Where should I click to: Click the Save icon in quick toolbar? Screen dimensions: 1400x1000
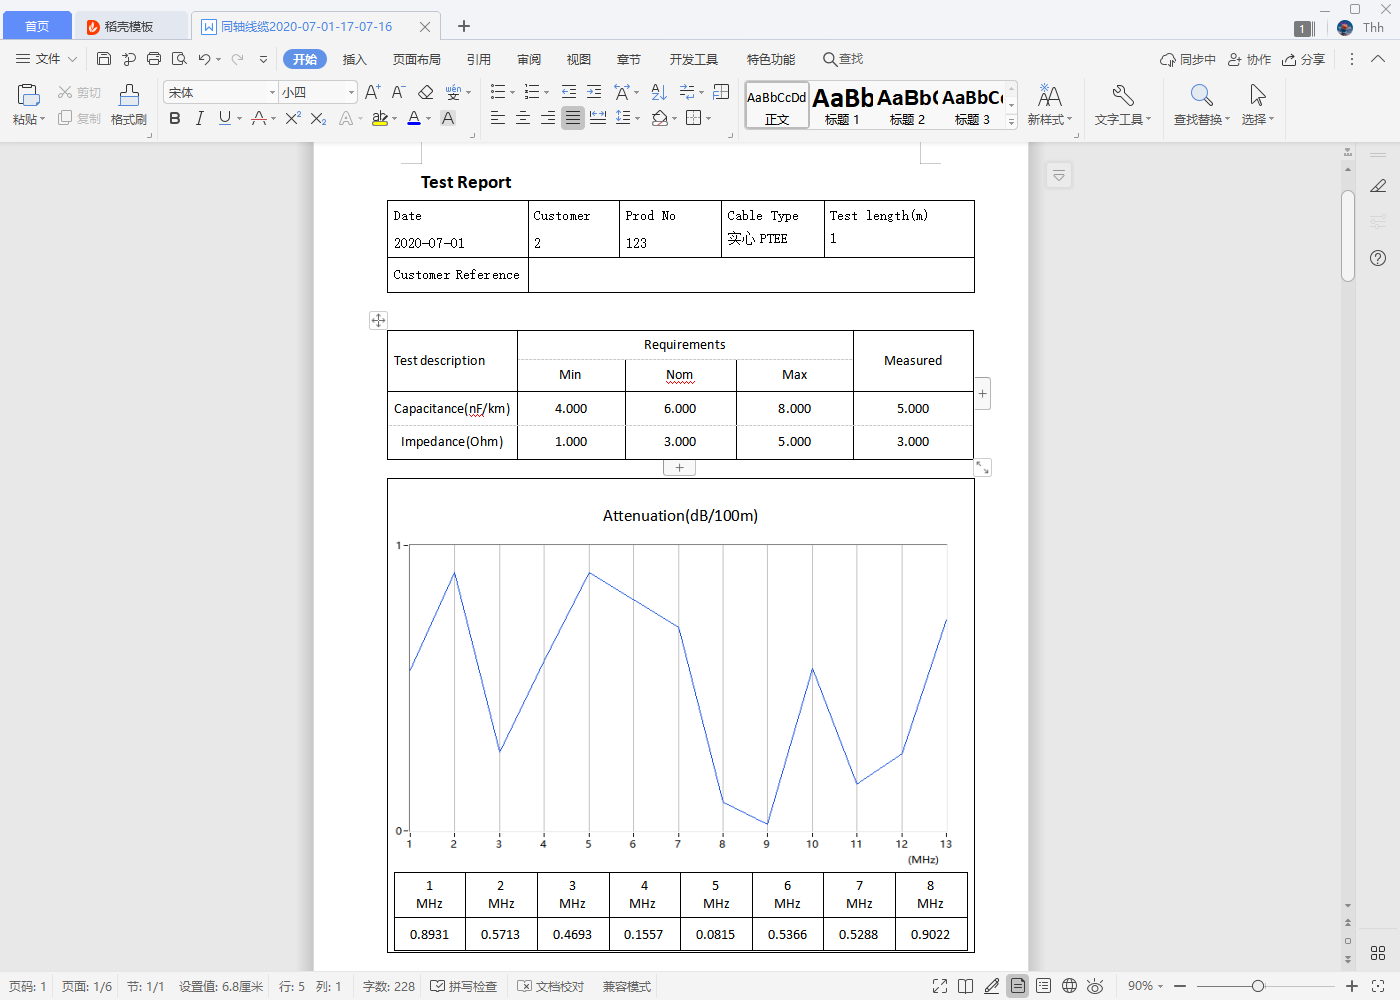[104, 59]
